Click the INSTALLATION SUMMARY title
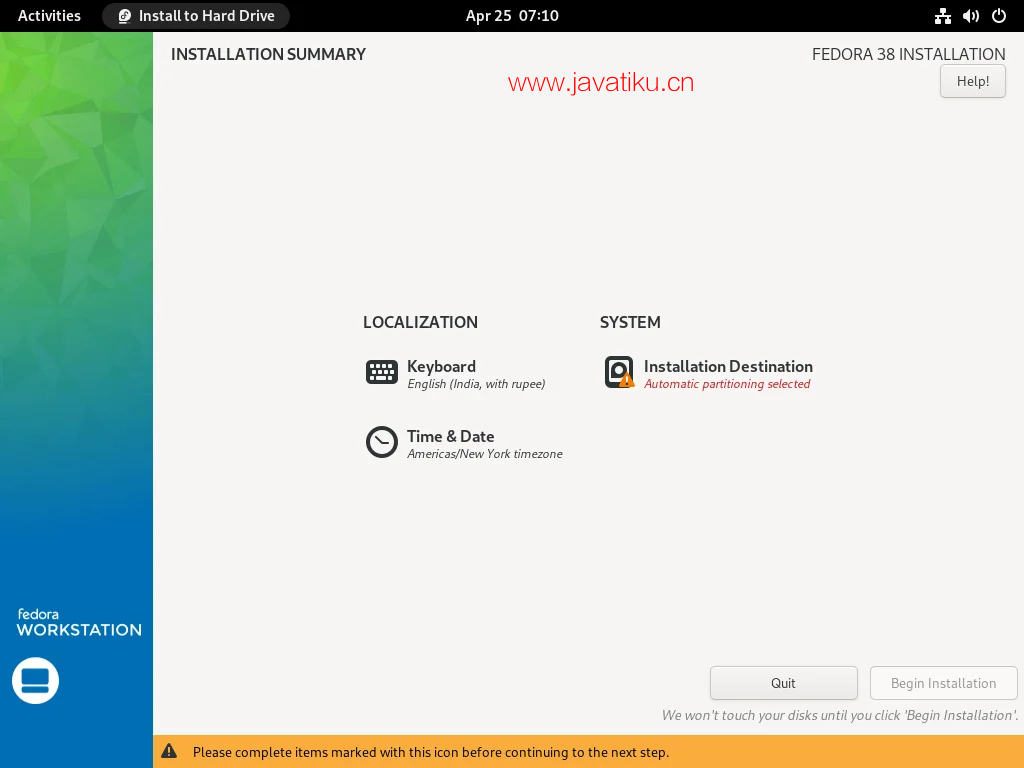 click(x=268, y=54)
